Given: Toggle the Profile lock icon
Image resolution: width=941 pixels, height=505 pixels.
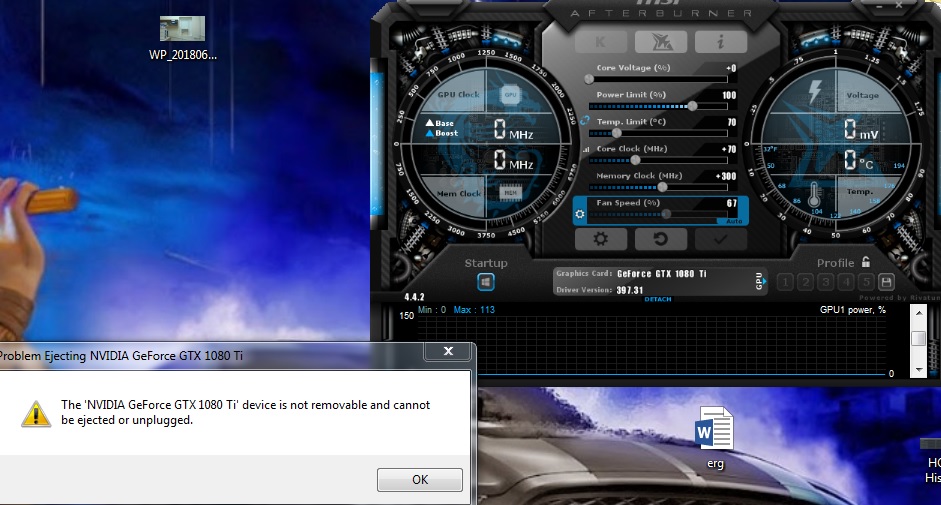Looking at the screenshot, I should pyautogui.click(x=865, y=262).
